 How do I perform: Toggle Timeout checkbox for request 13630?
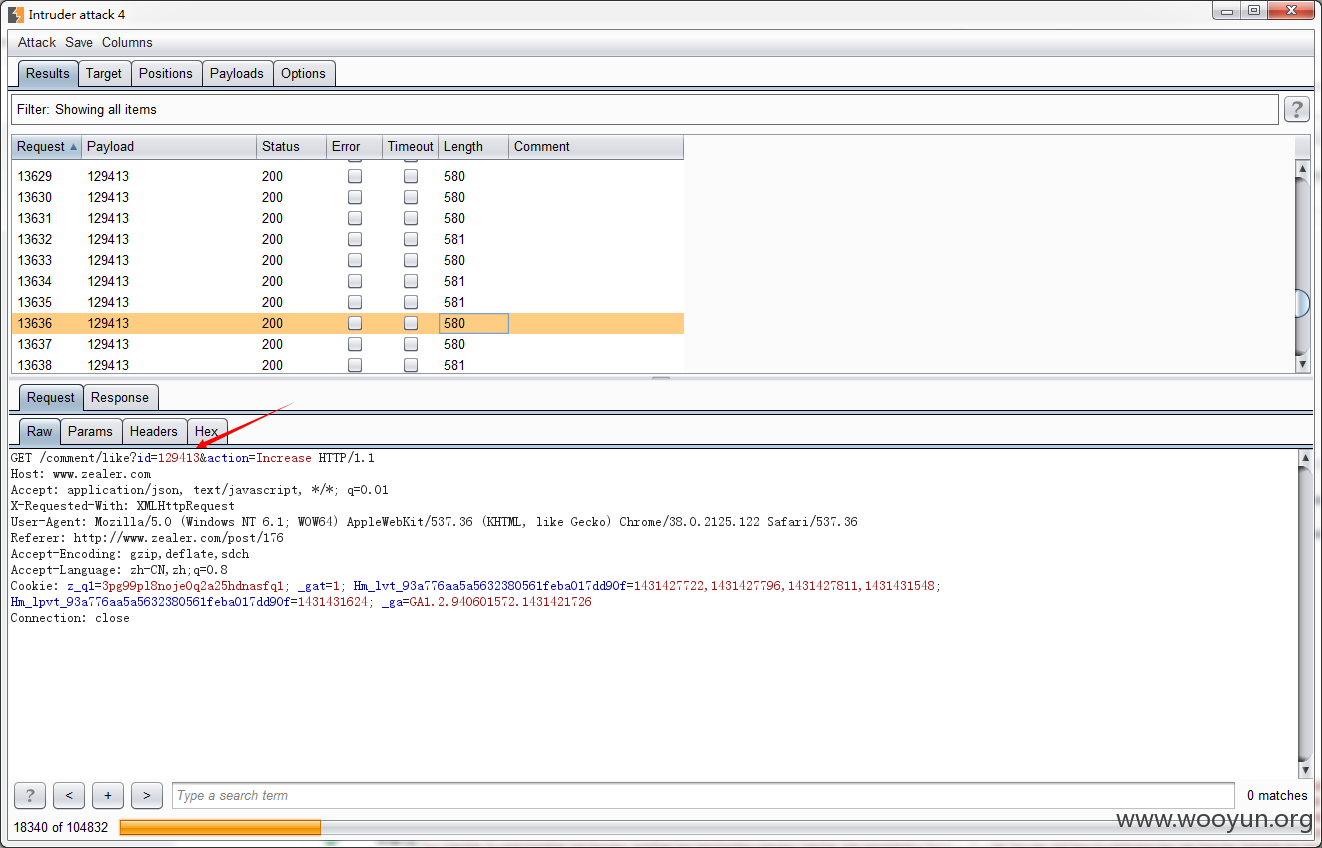coord(411,197)
